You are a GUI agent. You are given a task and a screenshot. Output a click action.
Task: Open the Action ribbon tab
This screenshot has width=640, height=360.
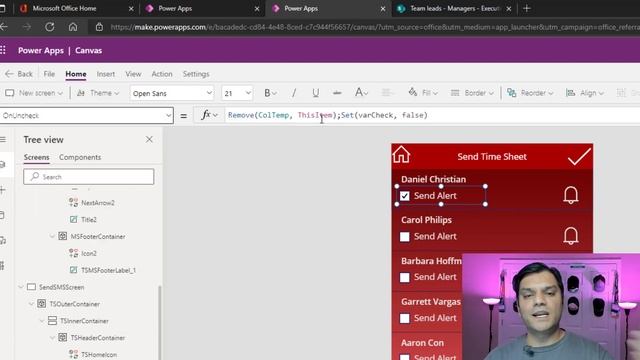(x=162, y=74)
